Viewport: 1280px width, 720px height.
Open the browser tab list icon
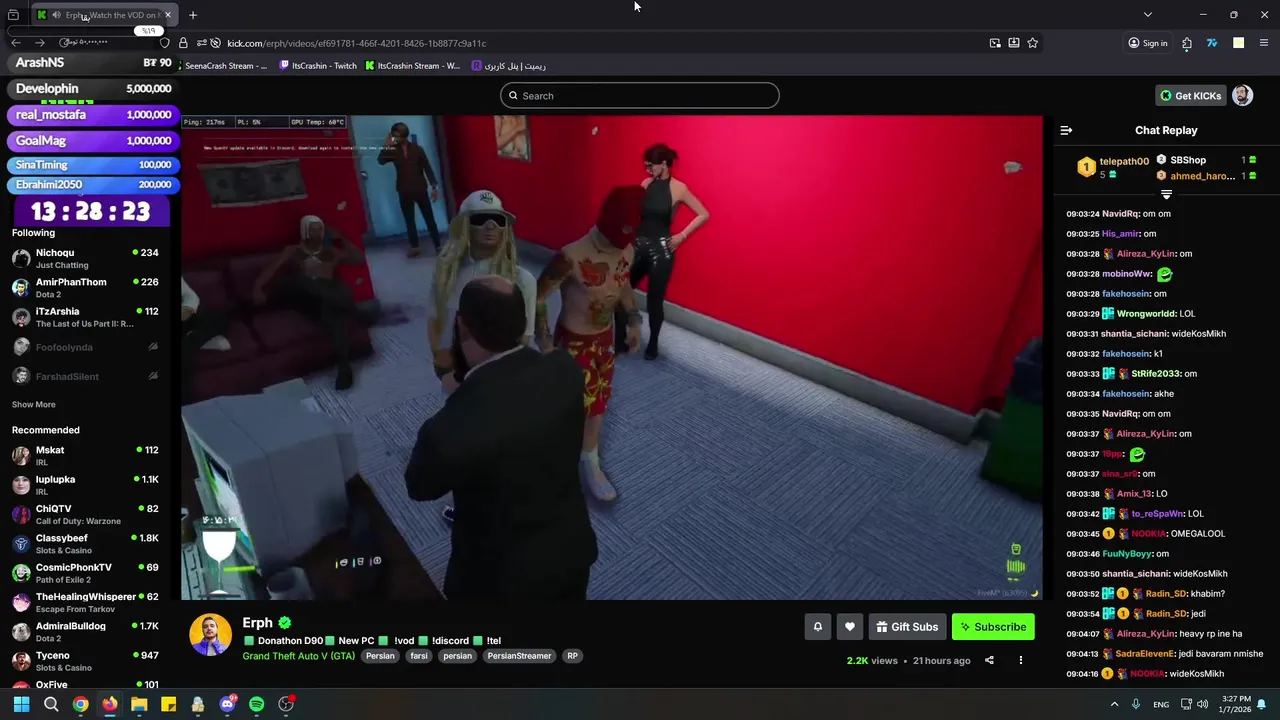pyautogui.click(x=13, y=15)
